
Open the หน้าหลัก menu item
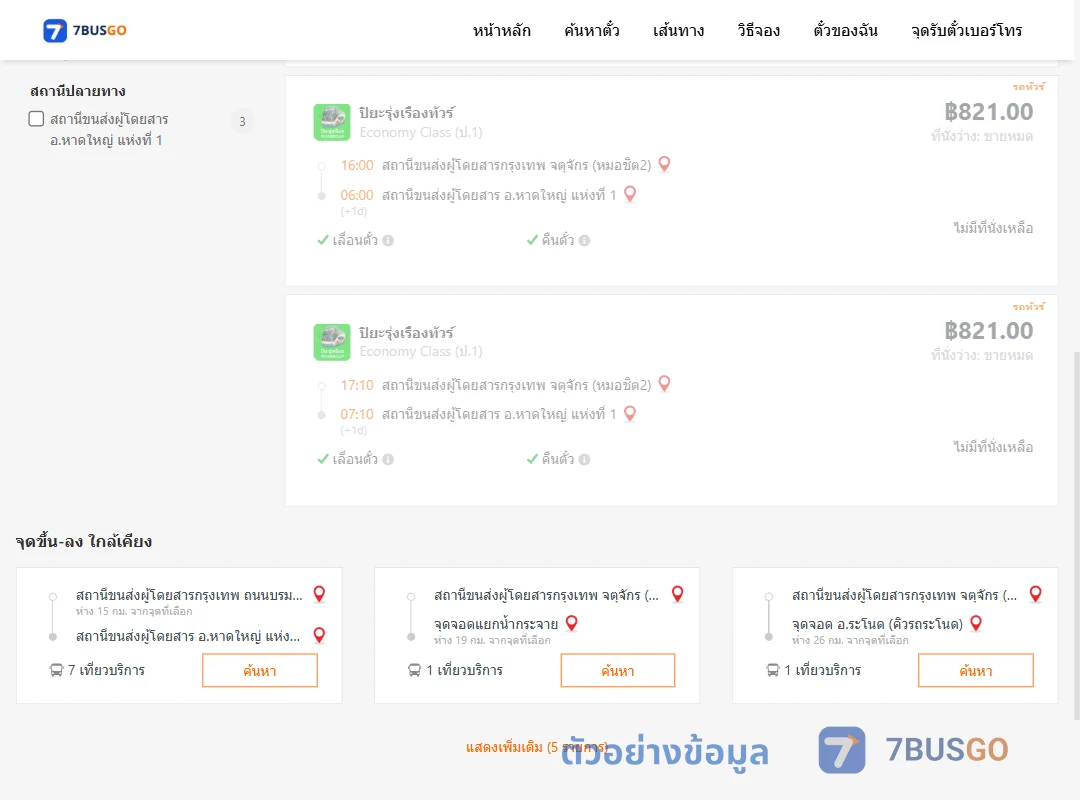tap(501, 30)
